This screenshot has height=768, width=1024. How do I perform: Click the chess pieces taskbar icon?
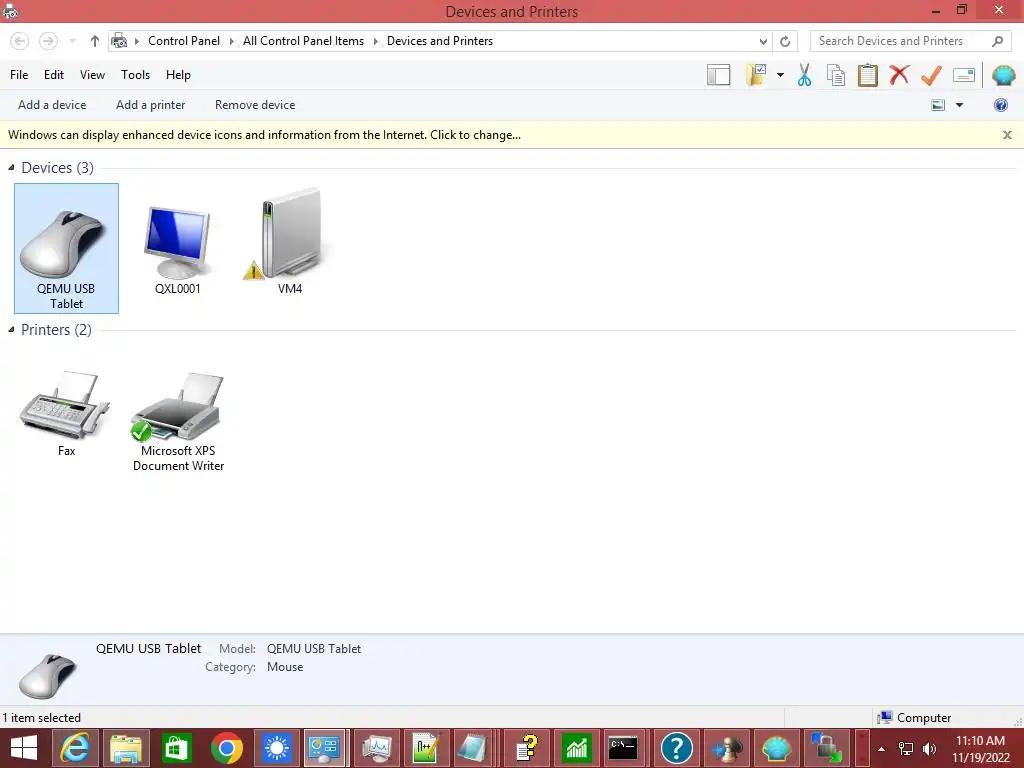tap(726, 748)
